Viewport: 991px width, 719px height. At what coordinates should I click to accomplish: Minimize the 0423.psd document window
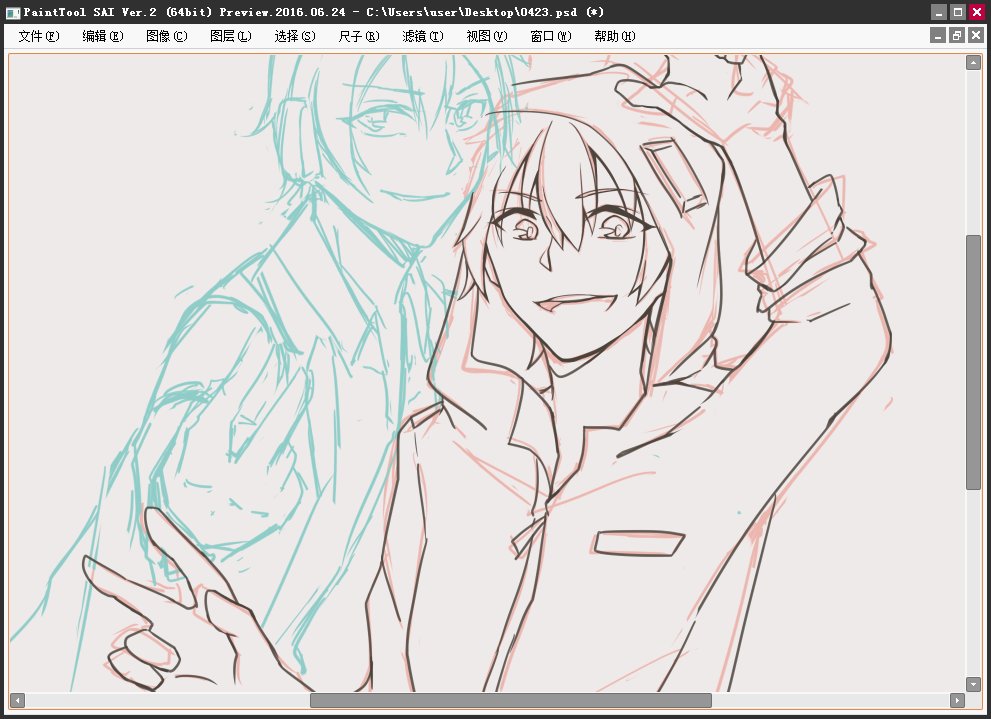(x=939, y=35)
